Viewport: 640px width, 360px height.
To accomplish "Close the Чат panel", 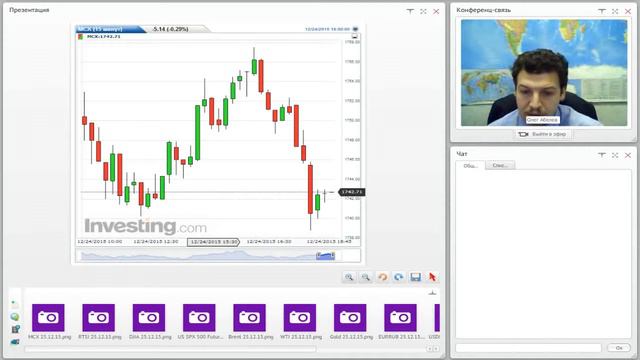I will 628,155.
